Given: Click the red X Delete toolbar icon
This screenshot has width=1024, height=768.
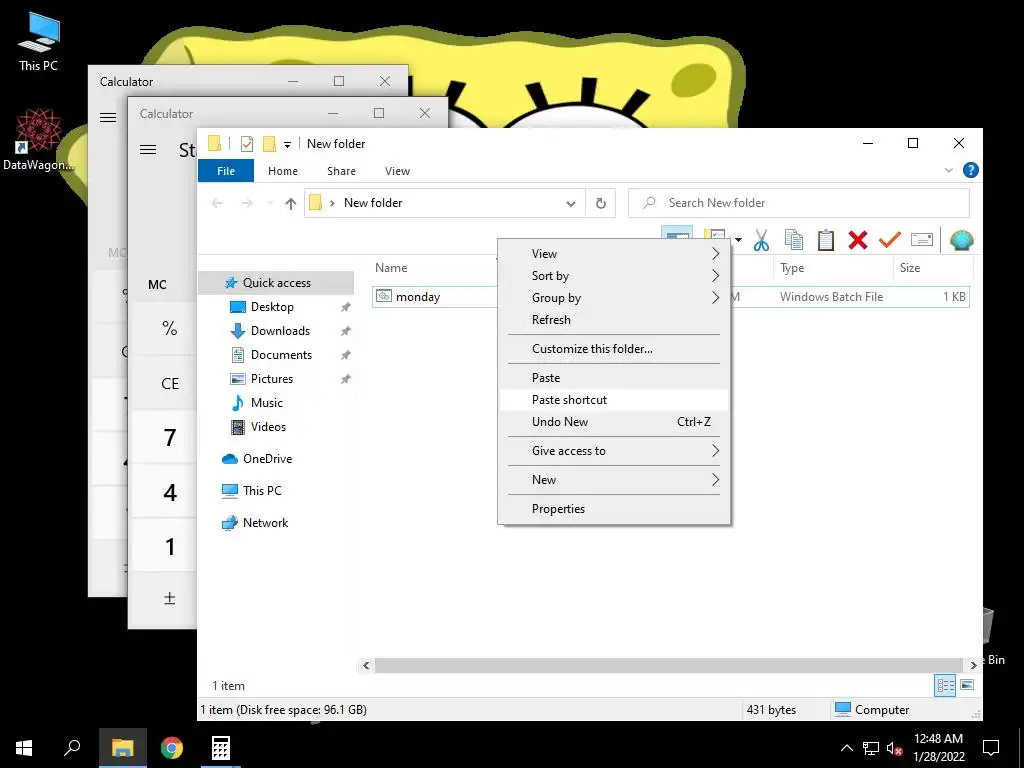Looking at the screenshot, I should (857, 240).
